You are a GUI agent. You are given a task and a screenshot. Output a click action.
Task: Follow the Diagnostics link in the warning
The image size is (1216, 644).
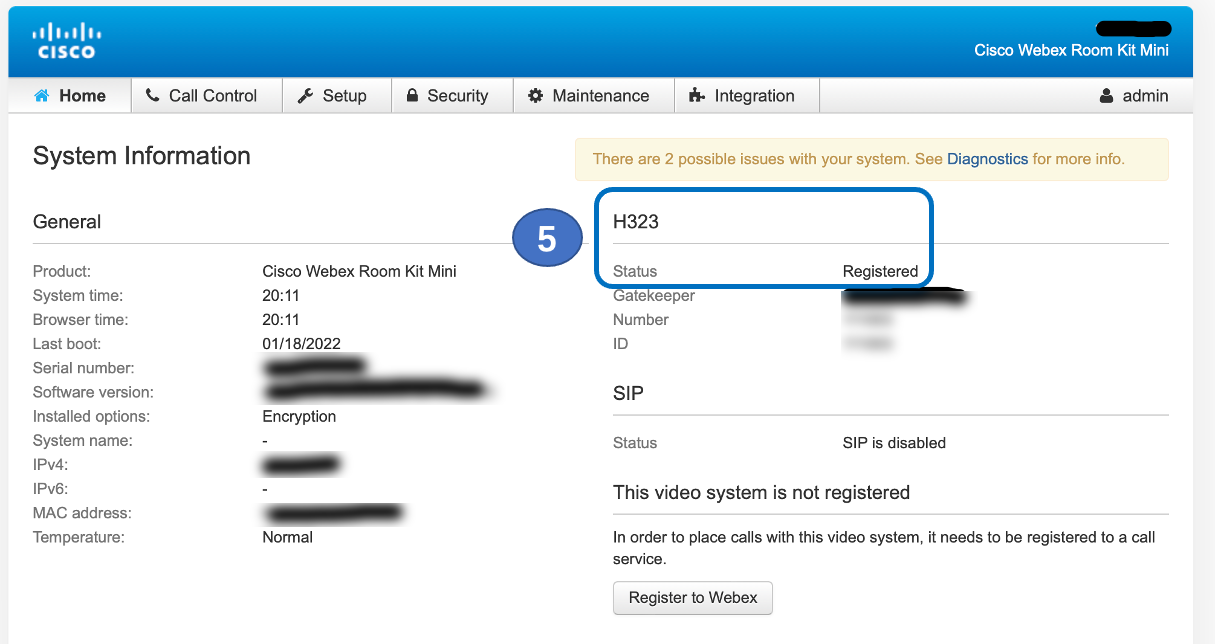tap(987, 159)
